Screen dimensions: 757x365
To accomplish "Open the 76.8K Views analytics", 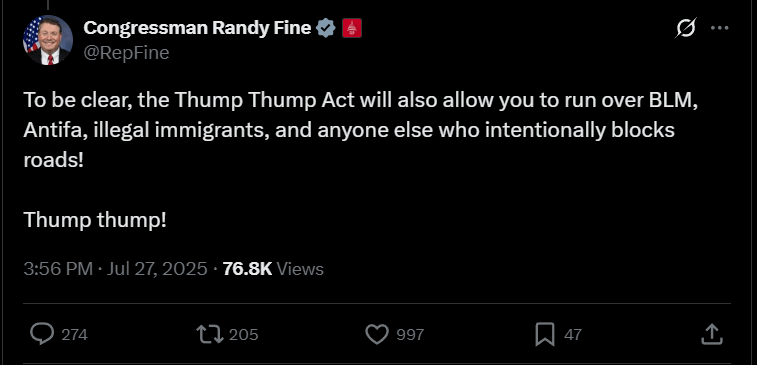I will 273,269.
